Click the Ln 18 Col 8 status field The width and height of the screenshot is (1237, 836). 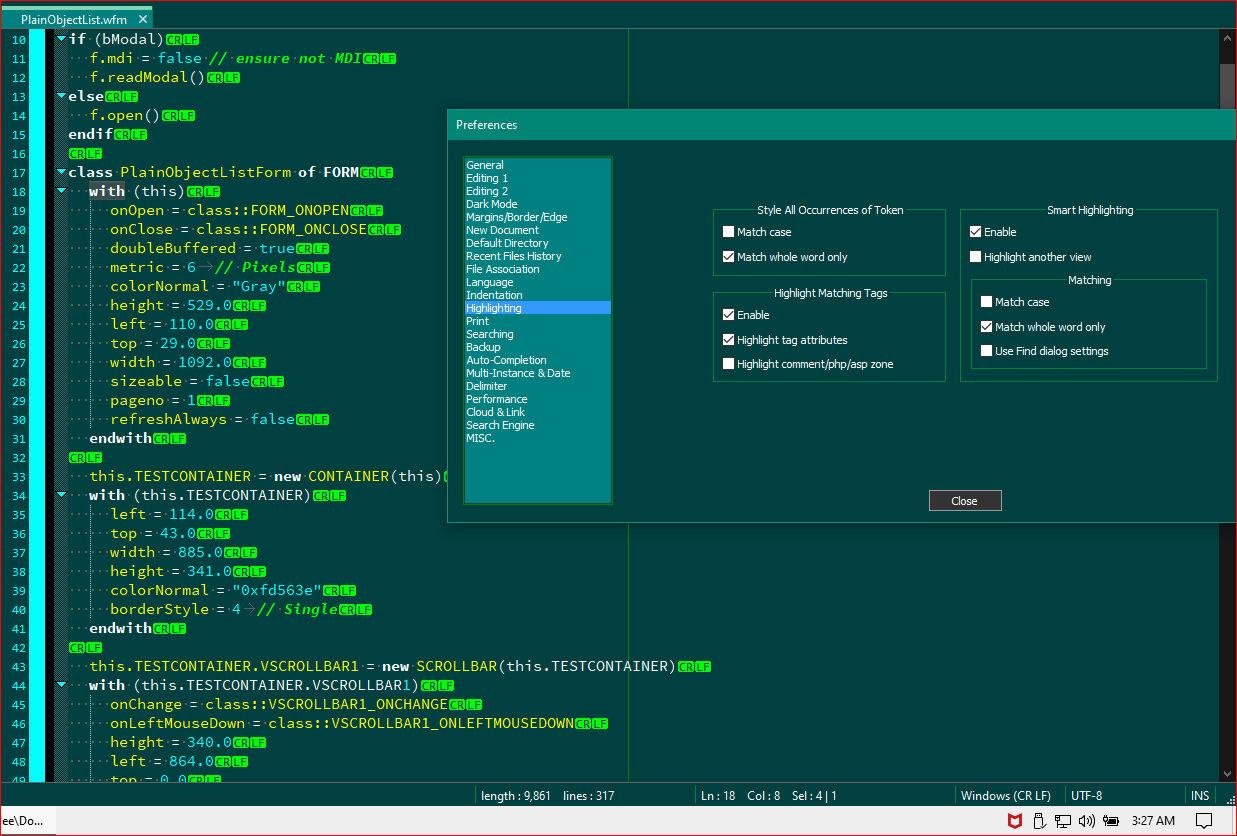769,796
